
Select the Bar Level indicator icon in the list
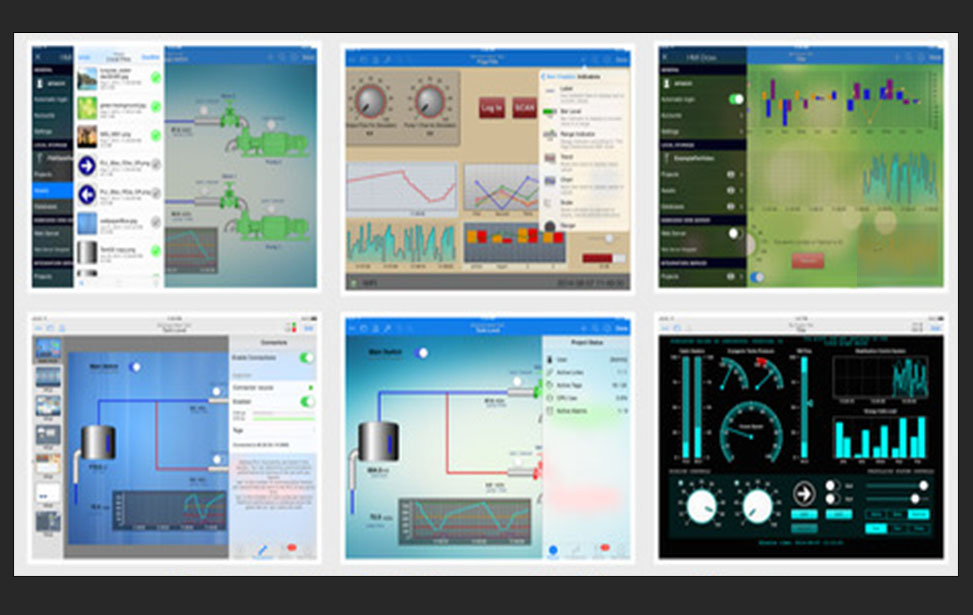pos(548,110)
